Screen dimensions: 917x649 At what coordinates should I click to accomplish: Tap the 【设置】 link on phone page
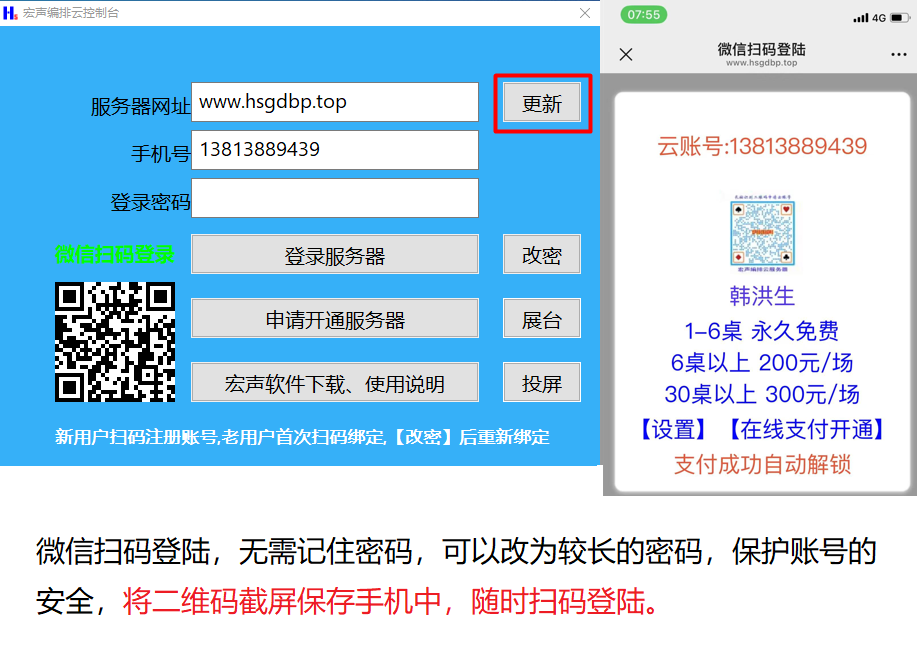tap(673, 429)
